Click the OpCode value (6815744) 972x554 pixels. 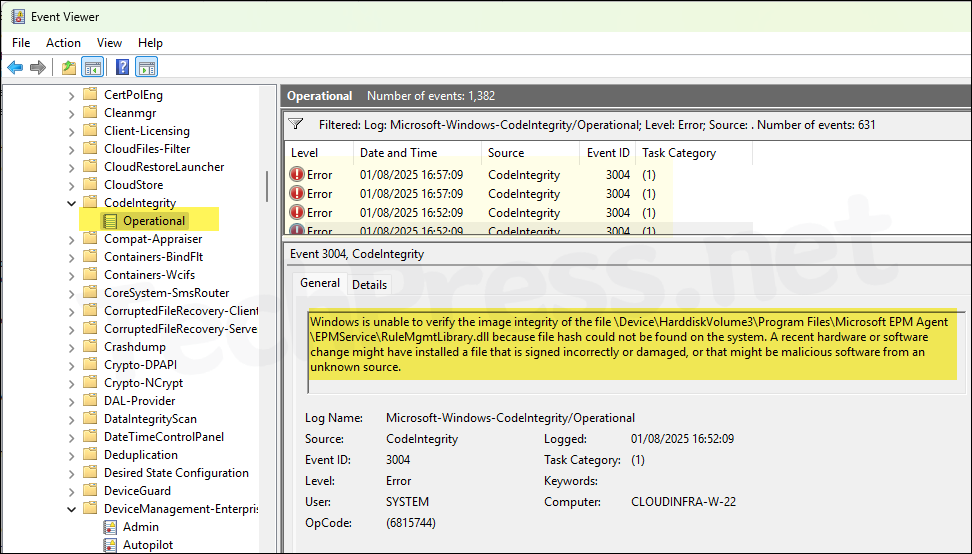click(410, 523)
